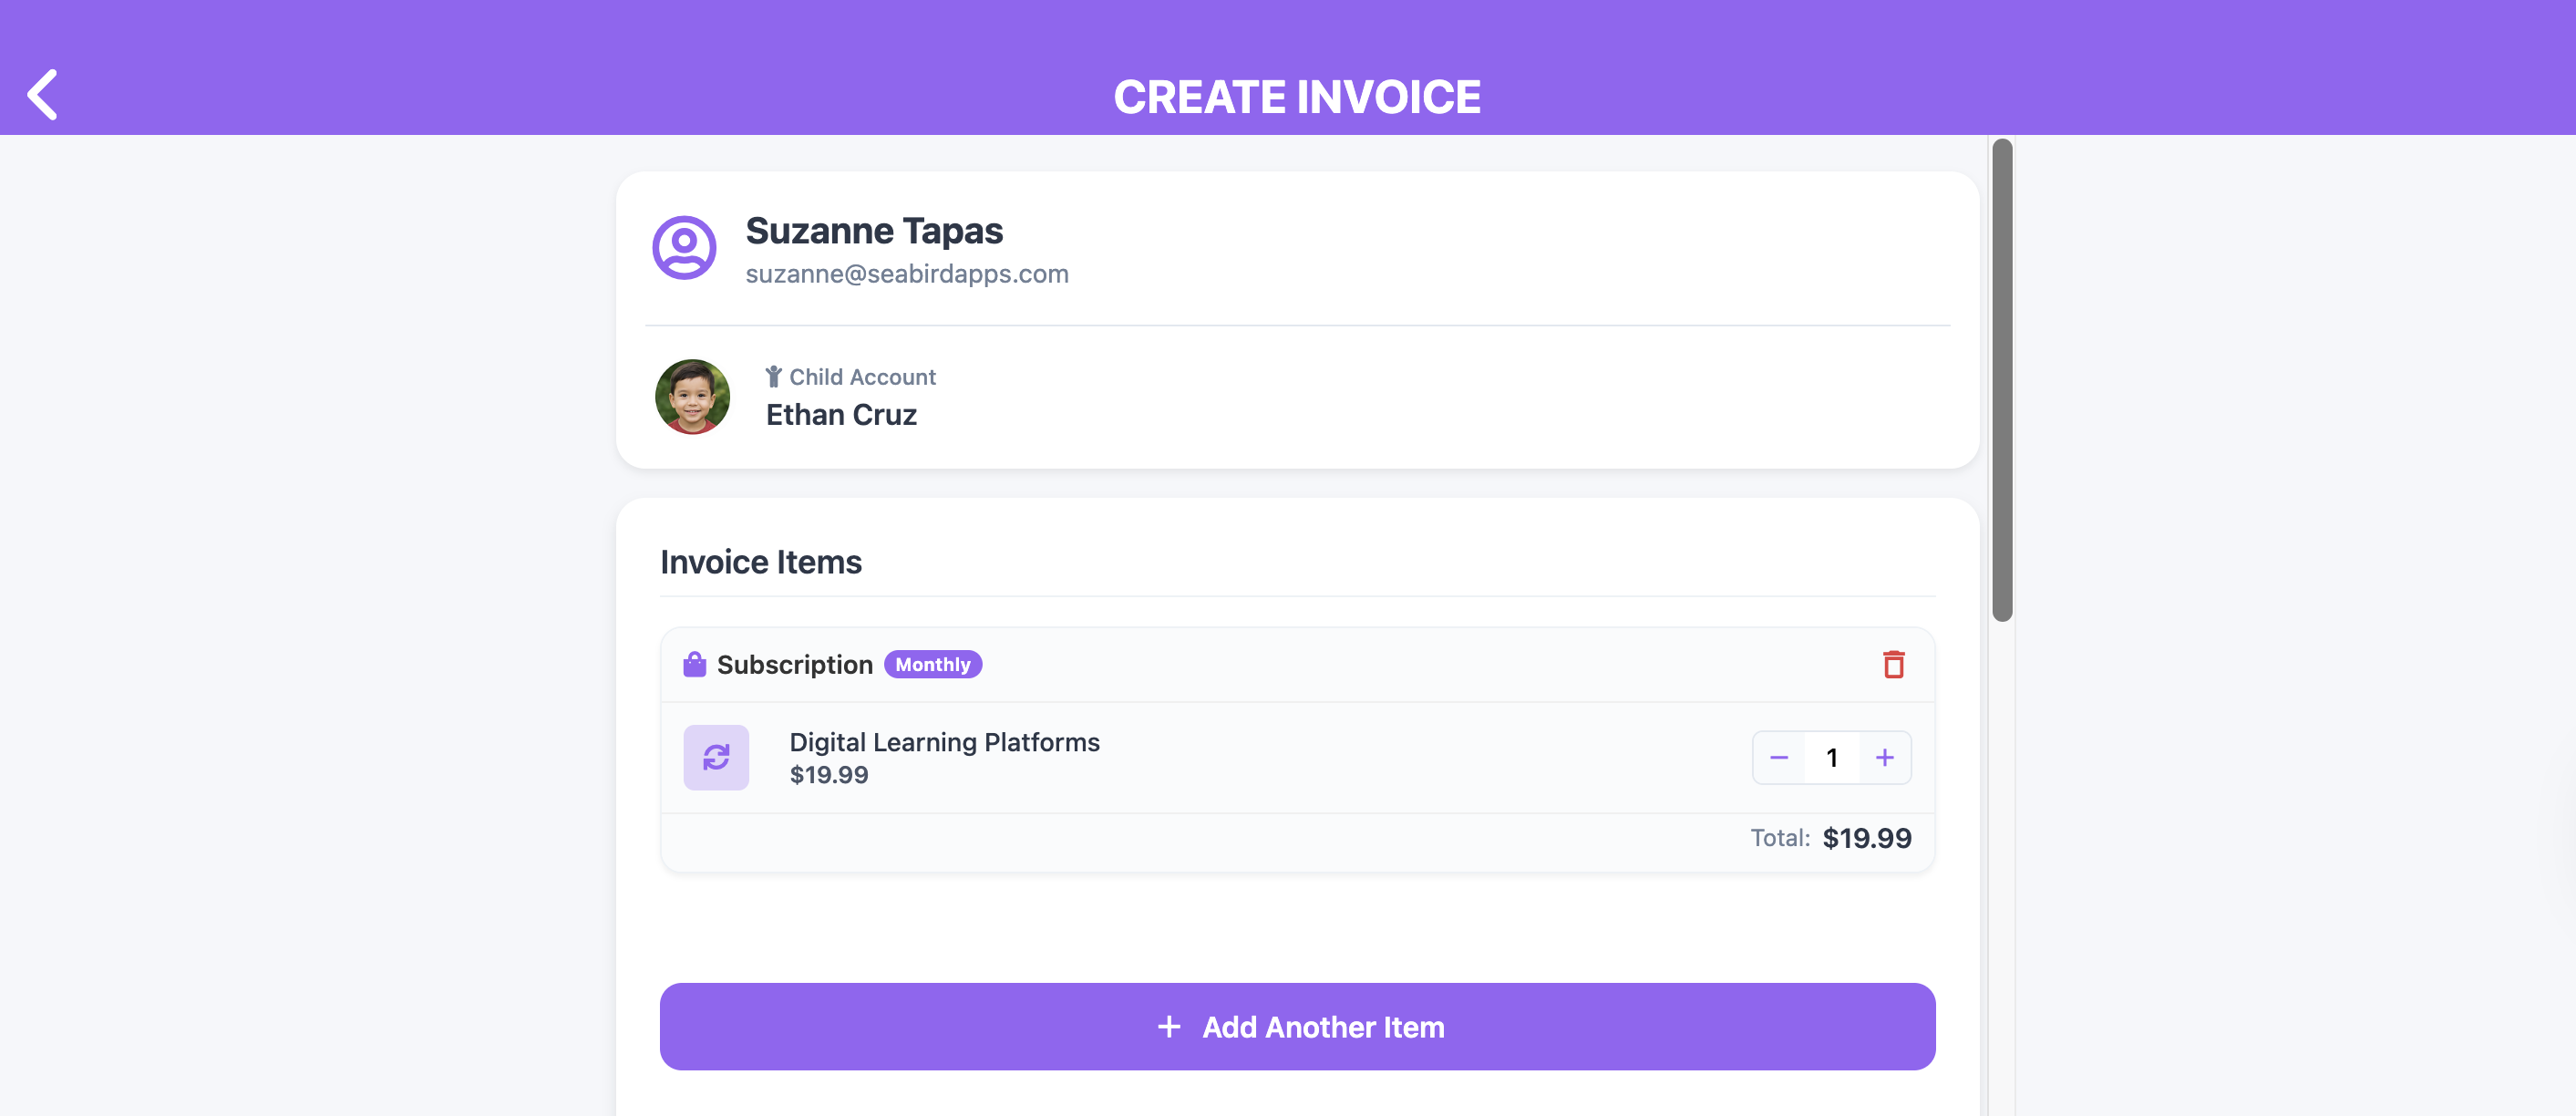Viewport: 2576px width, 1116px height.
Task: Click the recurring subscription refresh icon
Action: click(716, 758)
